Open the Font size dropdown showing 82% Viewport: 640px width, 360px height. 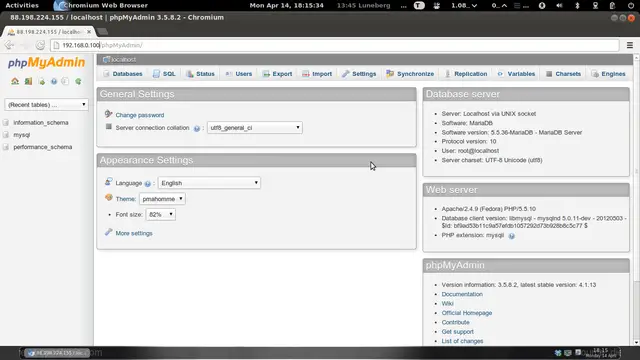pyautogui.click(x=161, y=214)
